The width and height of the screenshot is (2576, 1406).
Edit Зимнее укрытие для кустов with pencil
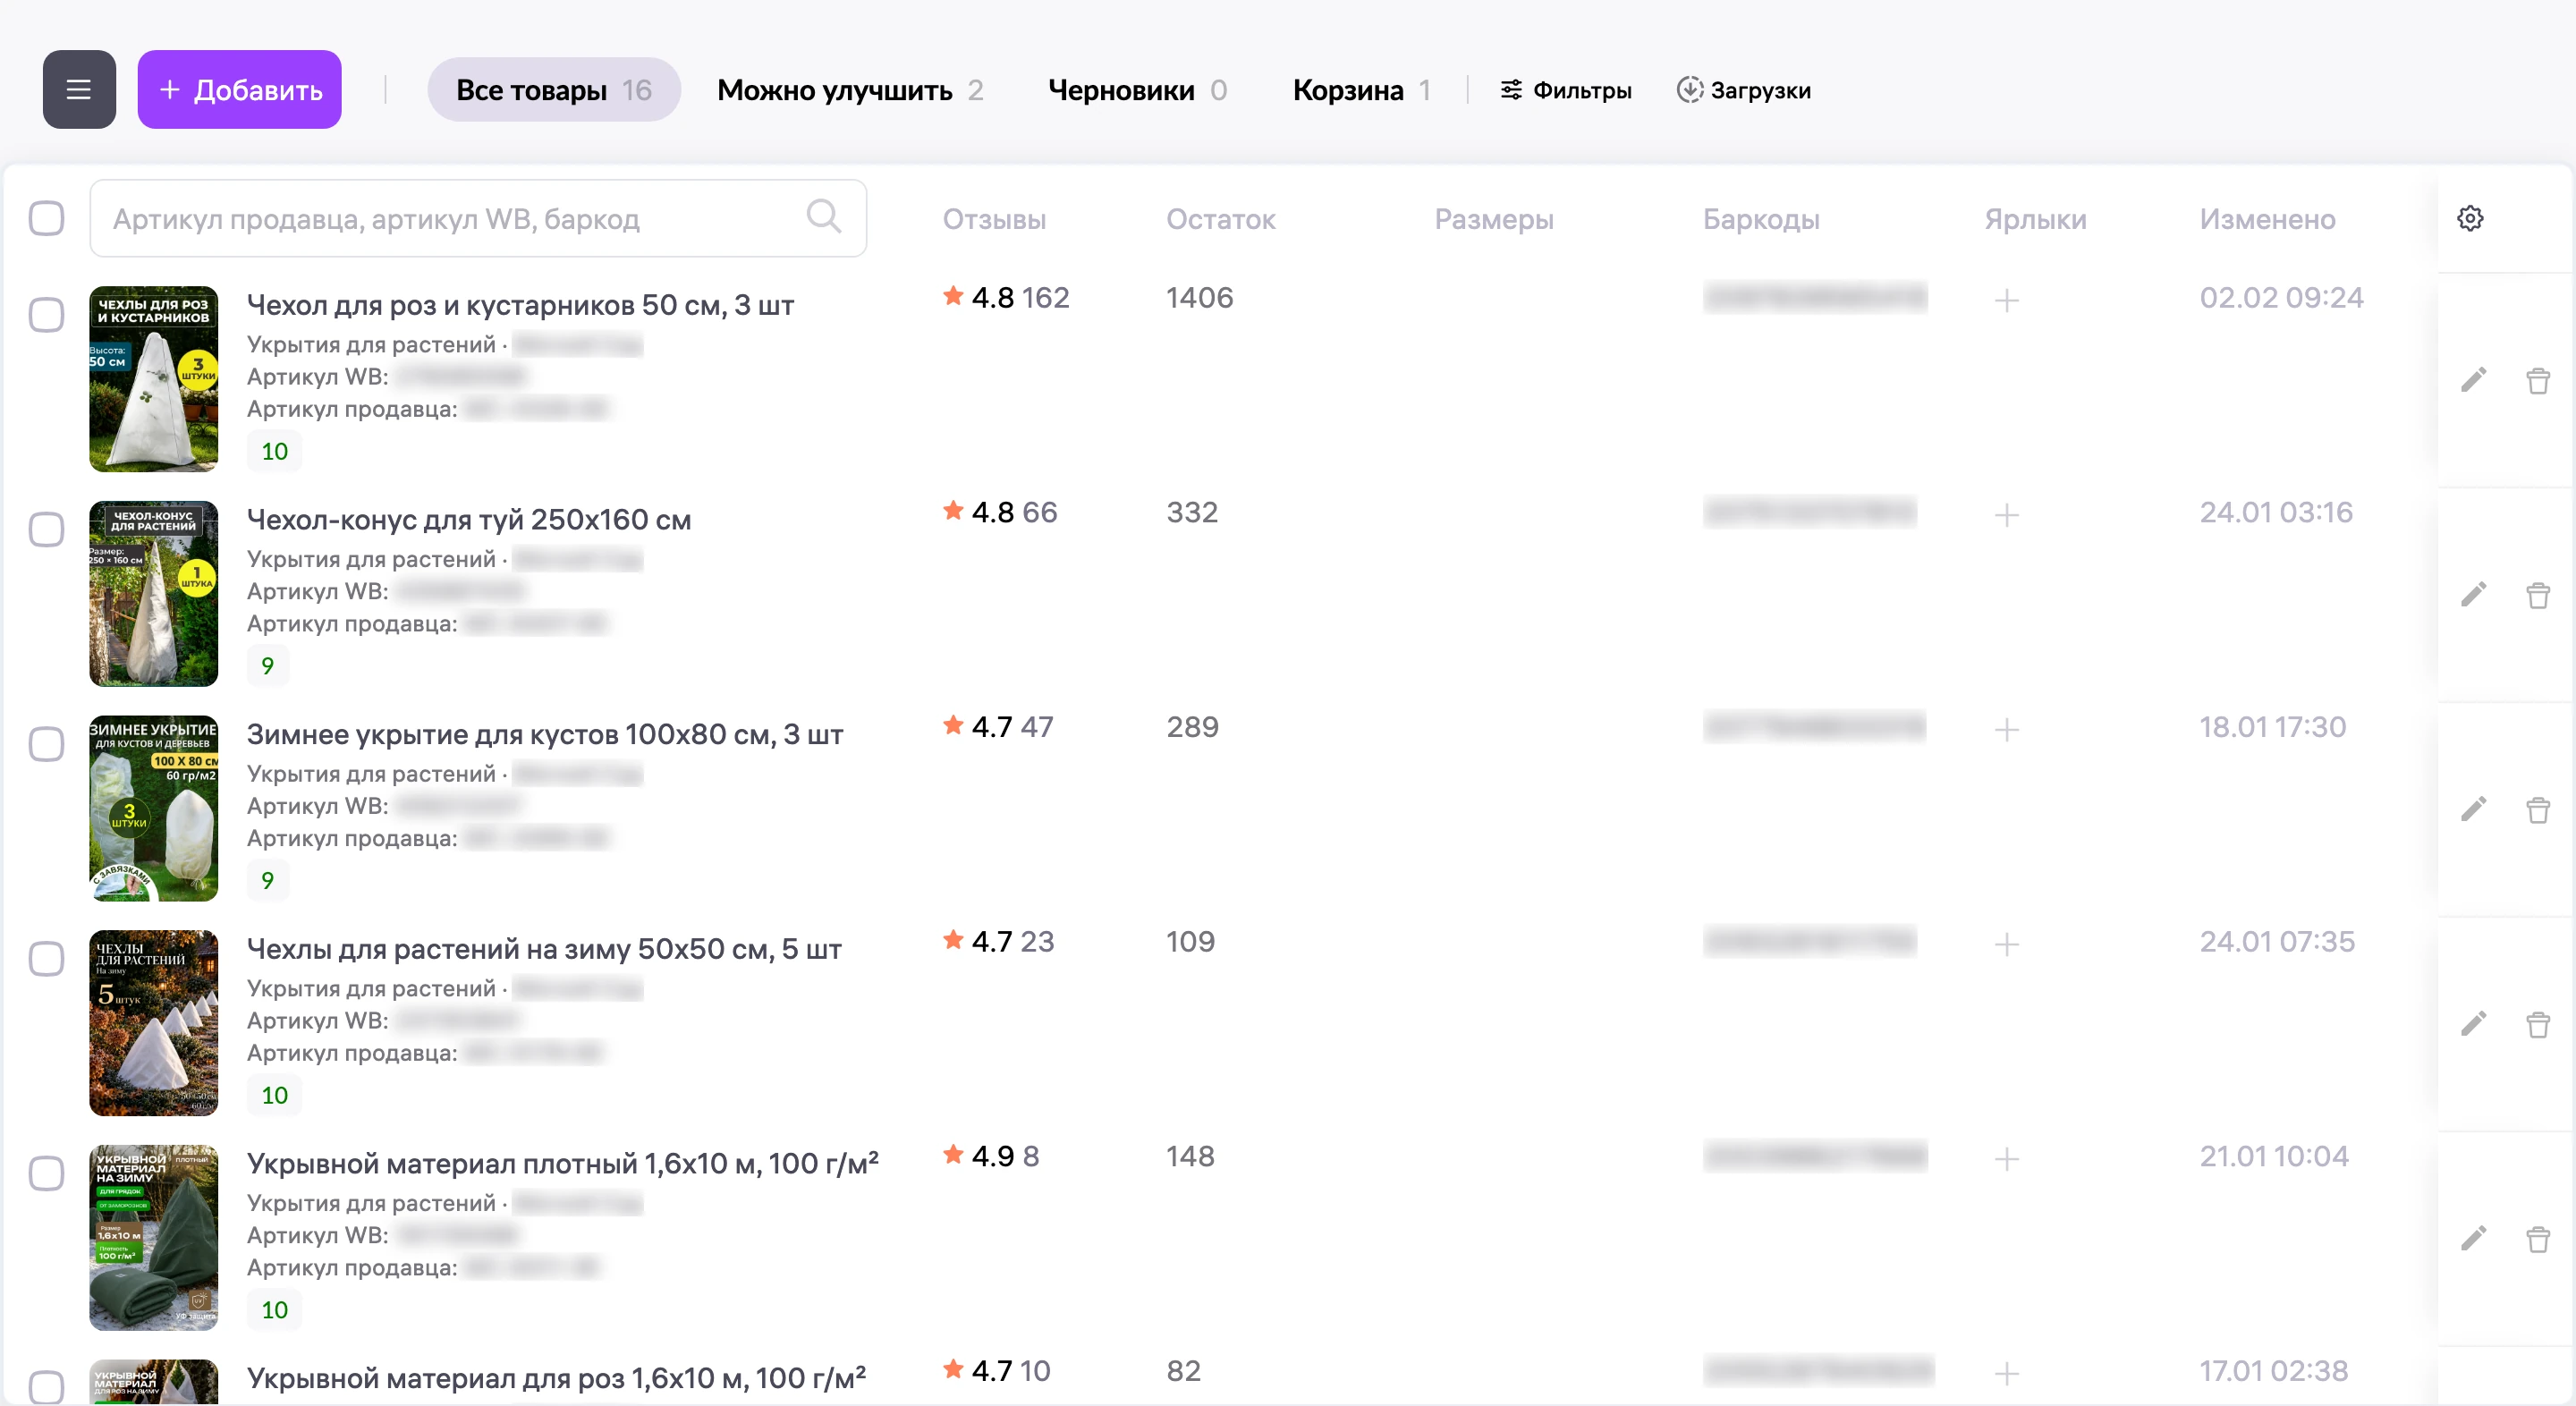2474,809
